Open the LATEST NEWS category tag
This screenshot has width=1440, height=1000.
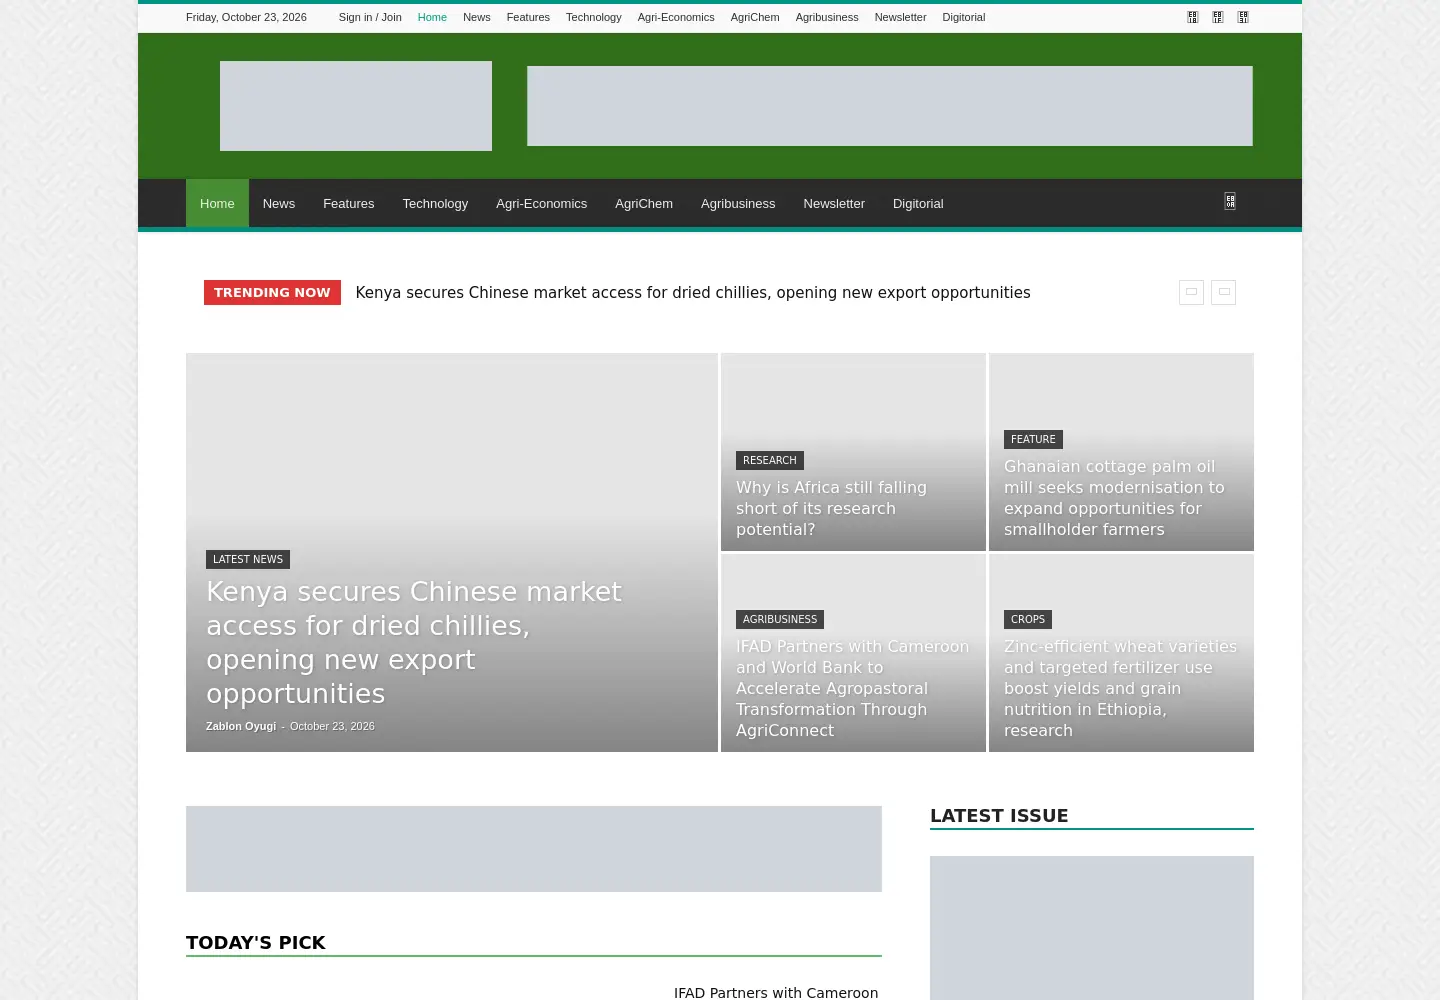point(248,559)
